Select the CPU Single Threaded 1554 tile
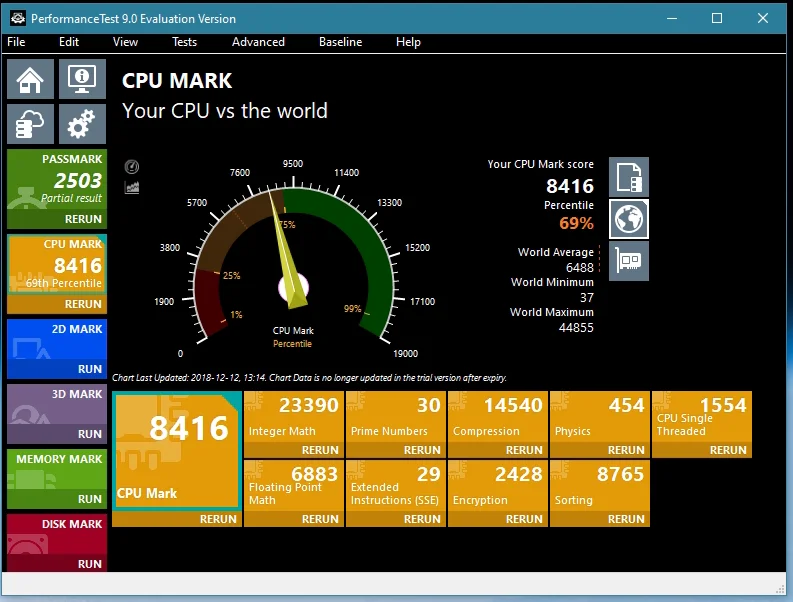This screenshot has width=793, height=602. [x=702, y=416]
